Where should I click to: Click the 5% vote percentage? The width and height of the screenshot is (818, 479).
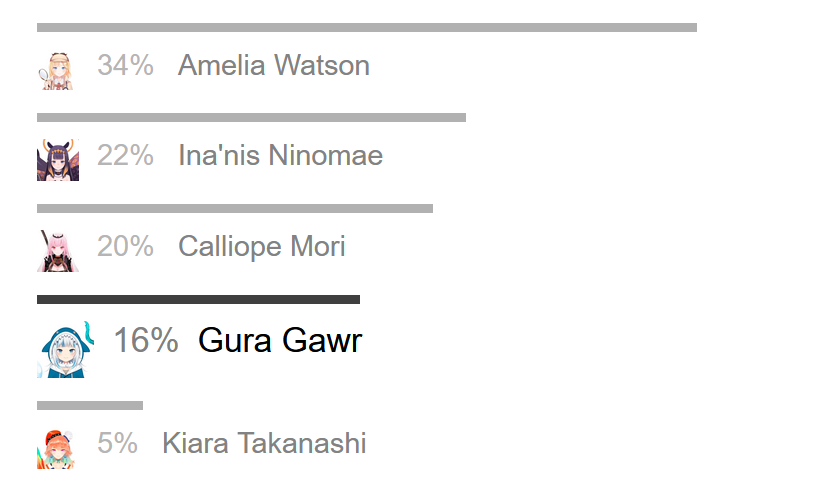tap(117, 444)
